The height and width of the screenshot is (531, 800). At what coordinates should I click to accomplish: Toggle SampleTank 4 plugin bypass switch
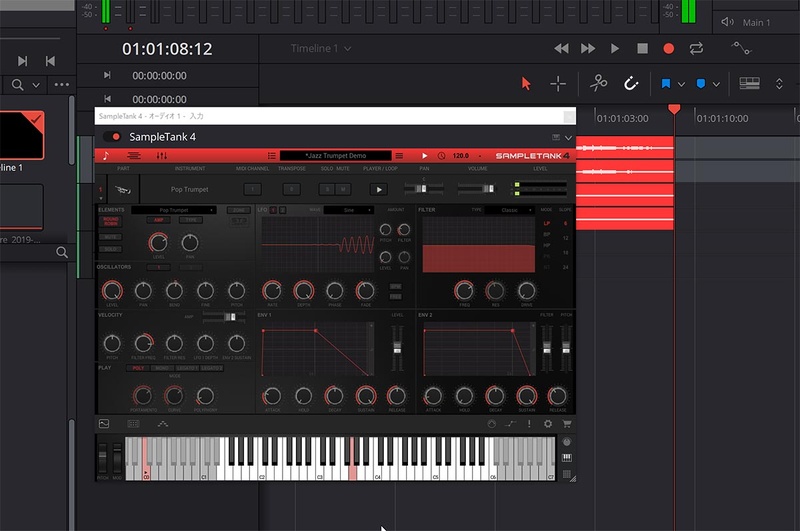[112, 137]
